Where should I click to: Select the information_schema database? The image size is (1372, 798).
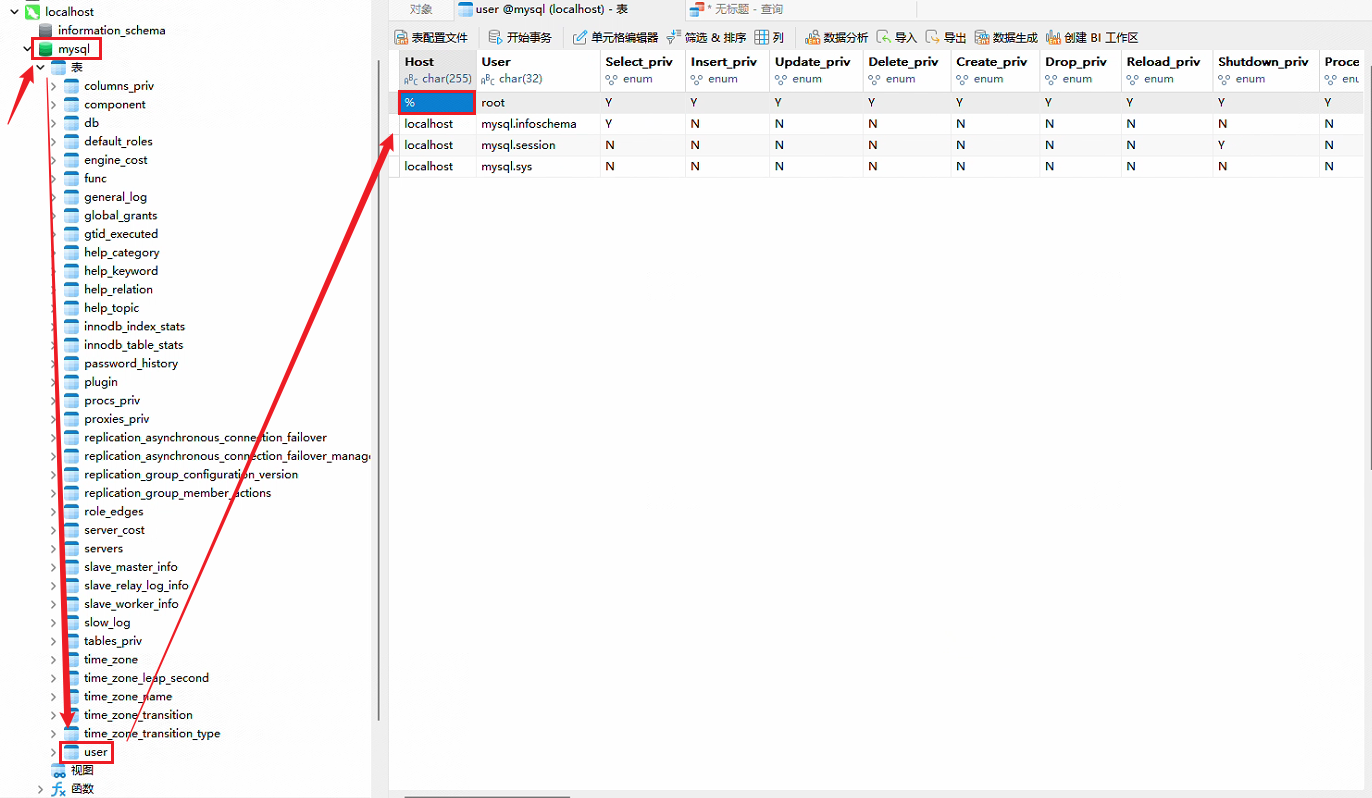point(111,30)
